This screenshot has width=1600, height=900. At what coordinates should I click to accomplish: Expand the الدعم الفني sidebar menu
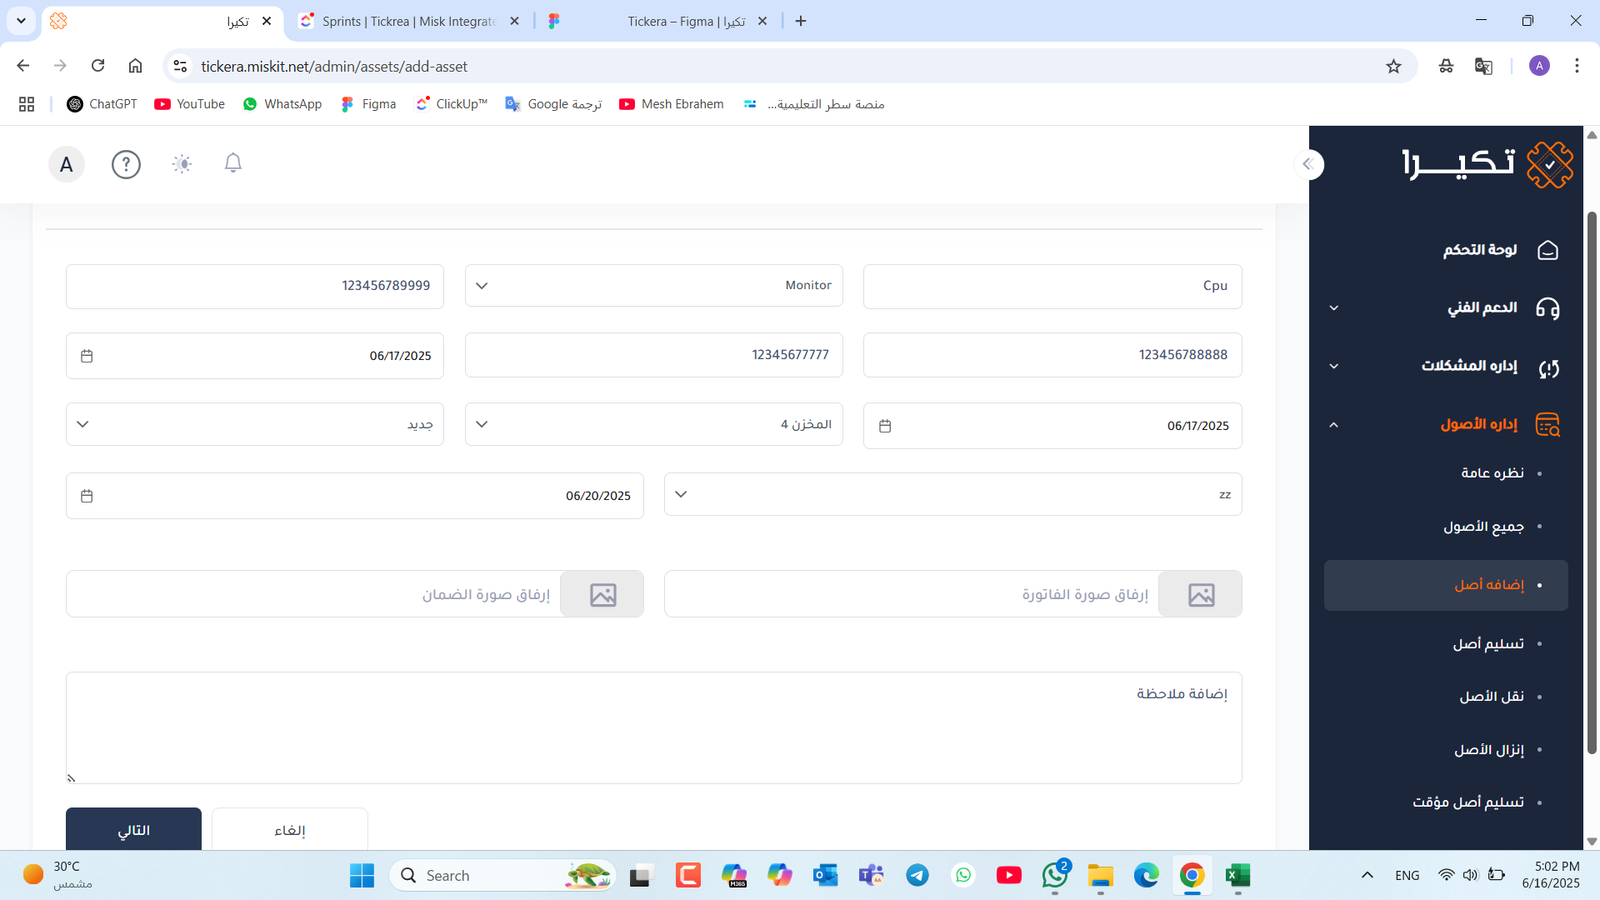[x=1448, y=308]
